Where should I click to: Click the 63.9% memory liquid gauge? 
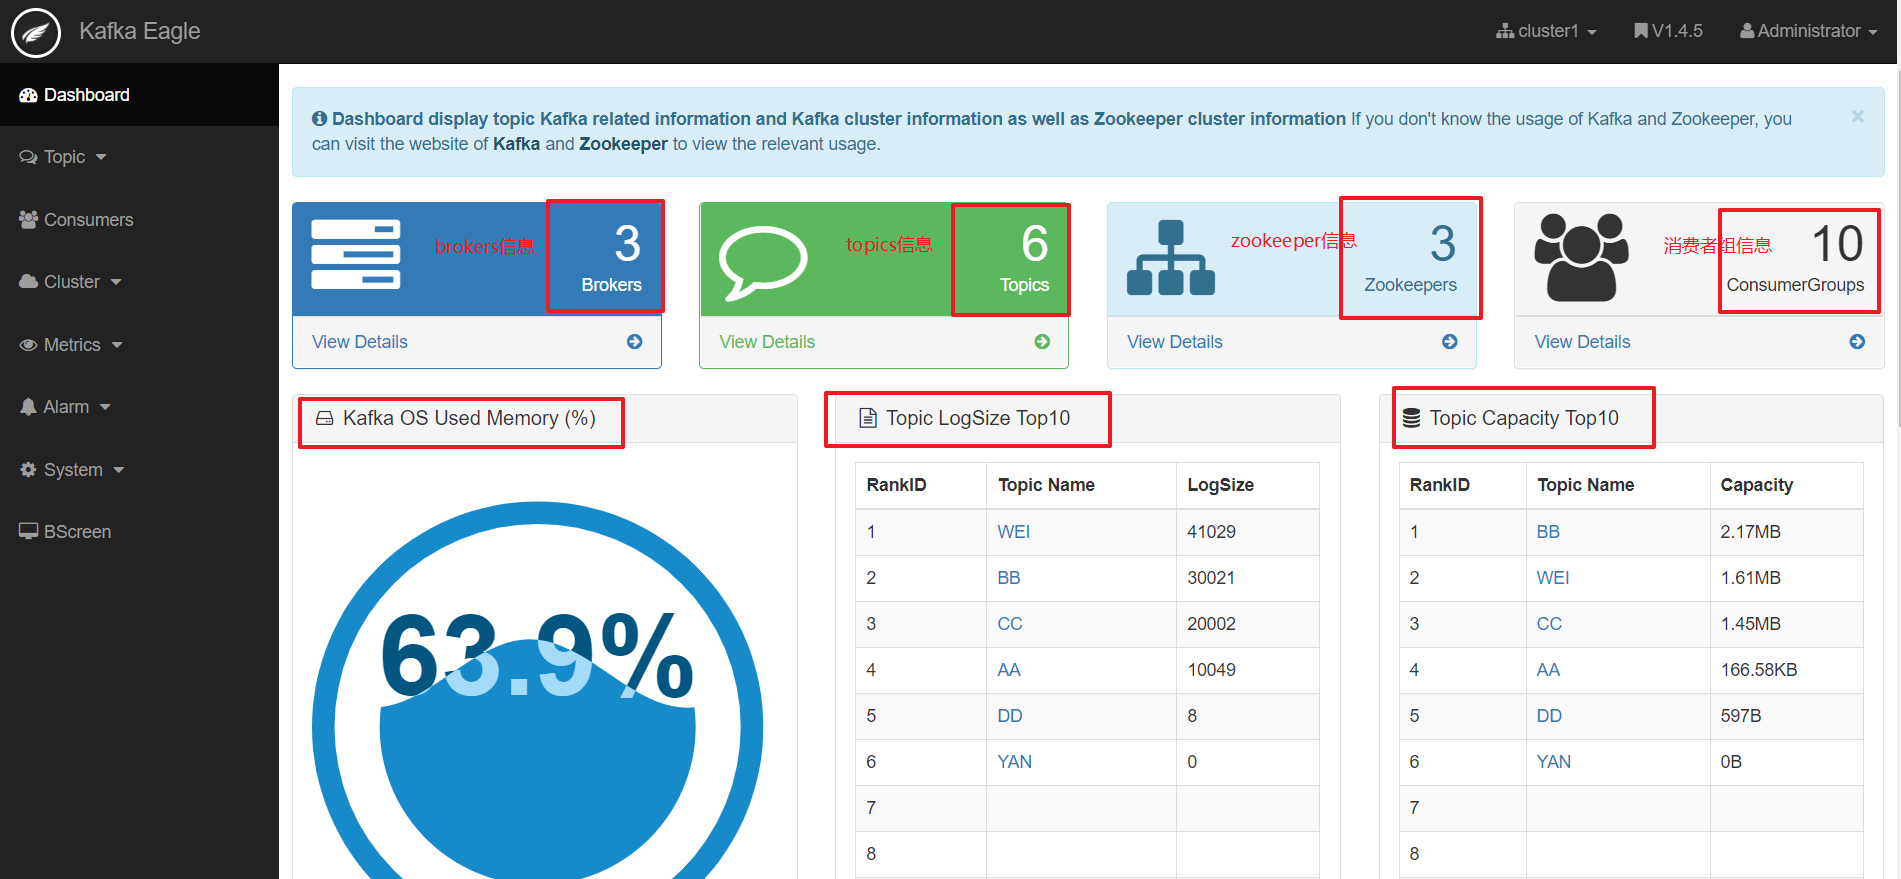(x=538, y=690)
